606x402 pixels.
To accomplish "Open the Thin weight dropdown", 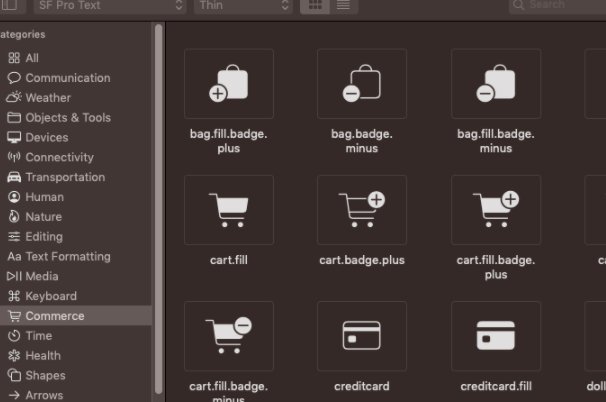I will click(243, 6).
